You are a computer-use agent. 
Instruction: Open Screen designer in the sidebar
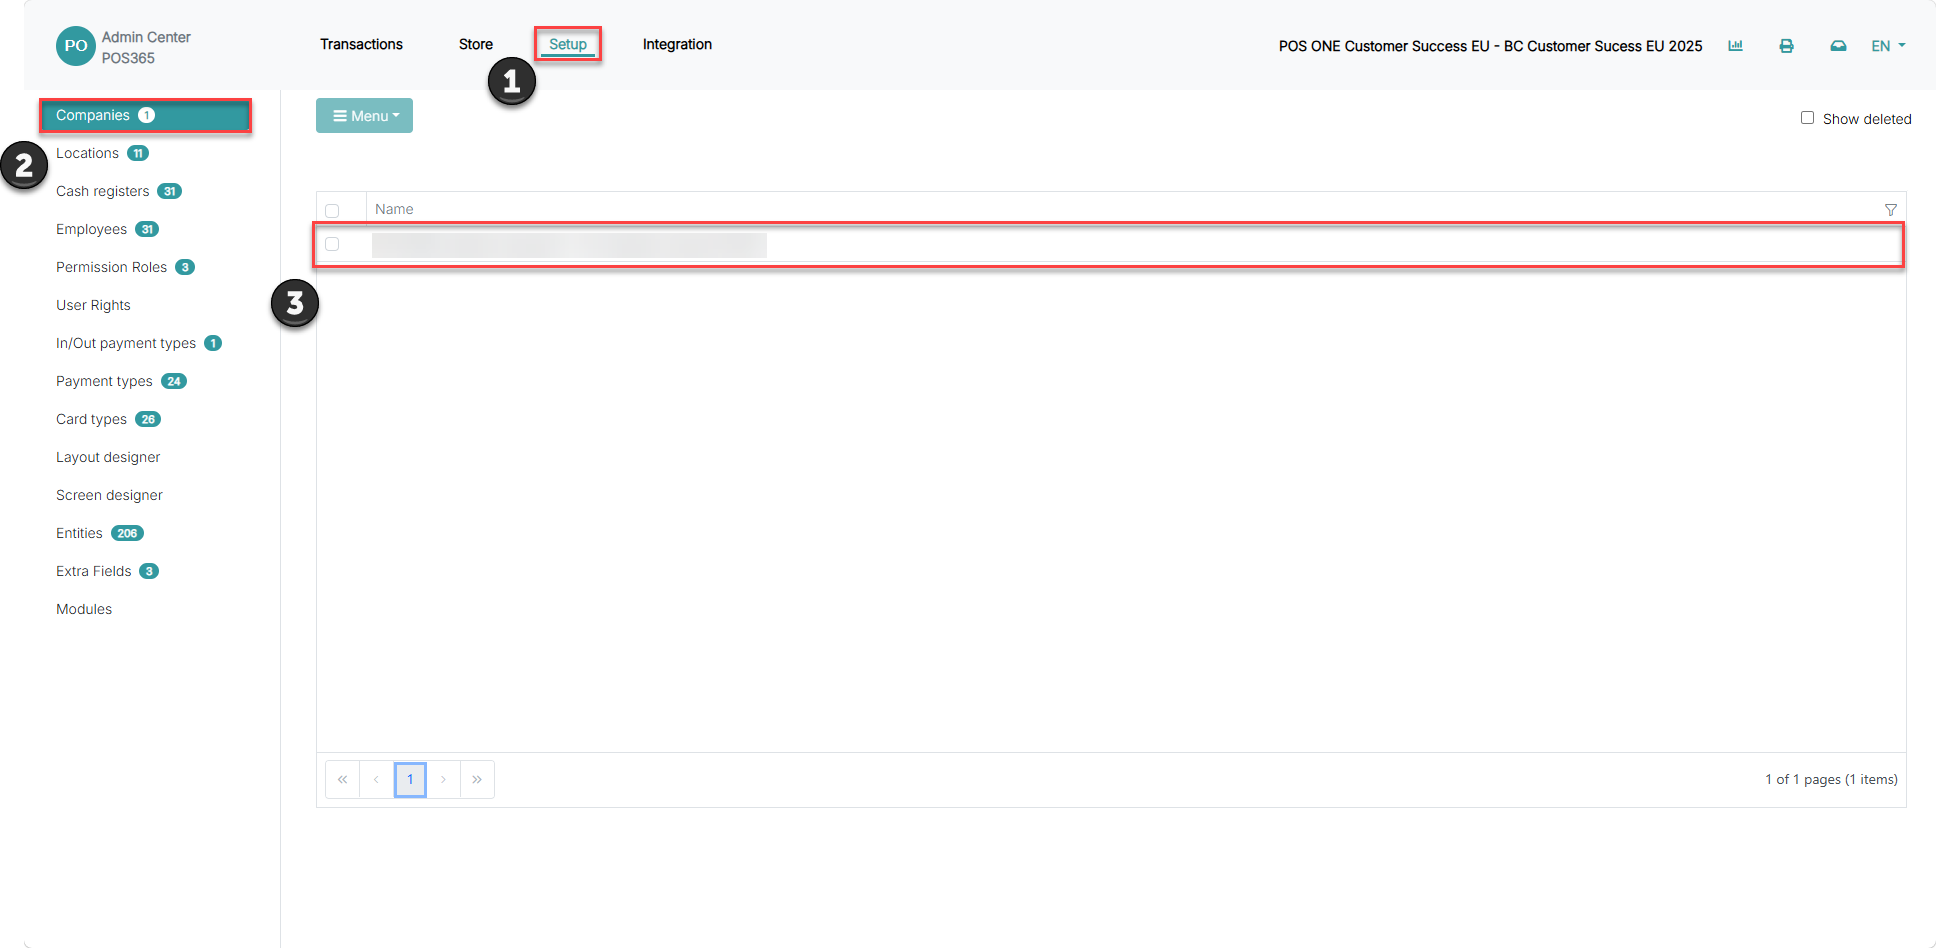[109, 495]
